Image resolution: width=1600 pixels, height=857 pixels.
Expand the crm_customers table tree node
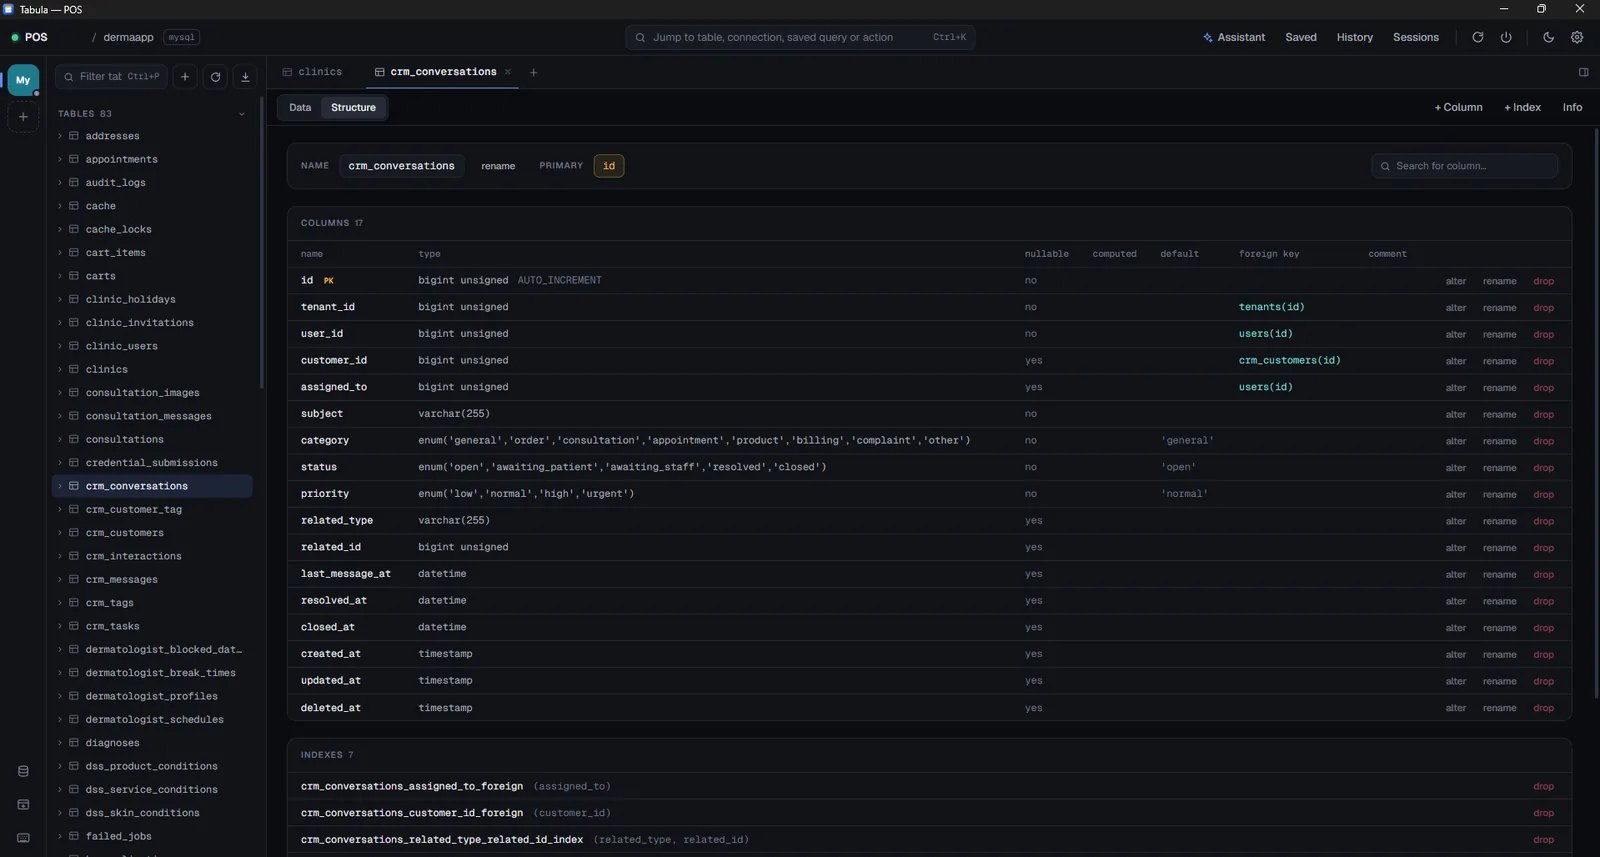coord(60,533)
